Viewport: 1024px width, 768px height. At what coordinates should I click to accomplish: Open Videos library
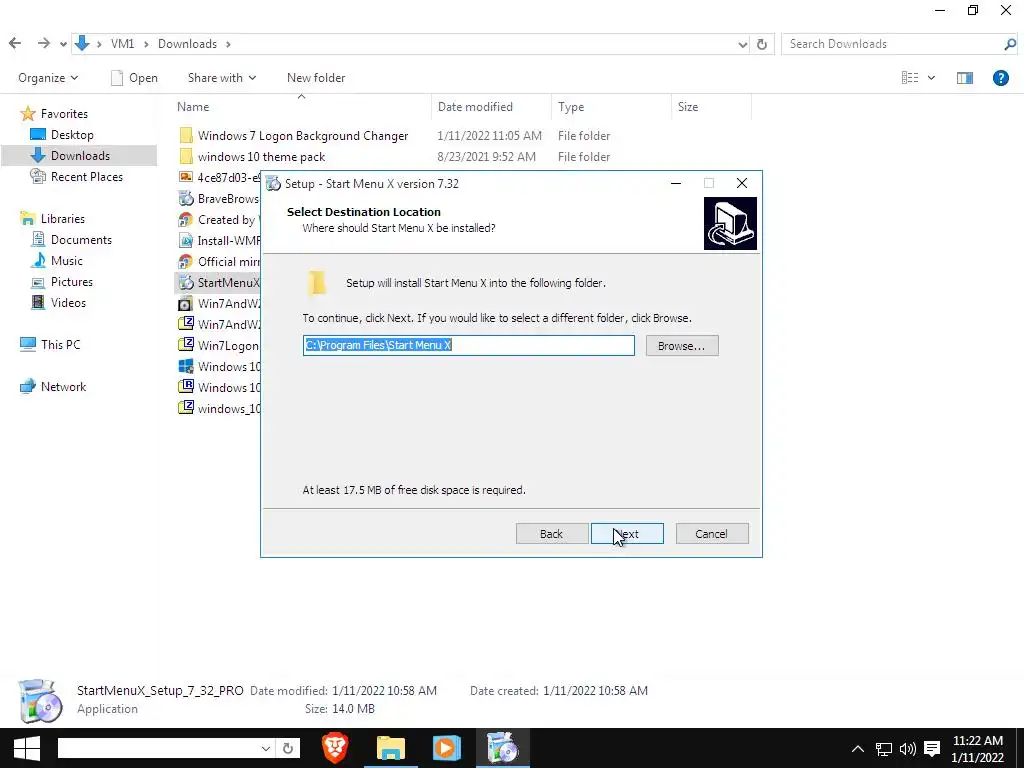pos(68,302)
